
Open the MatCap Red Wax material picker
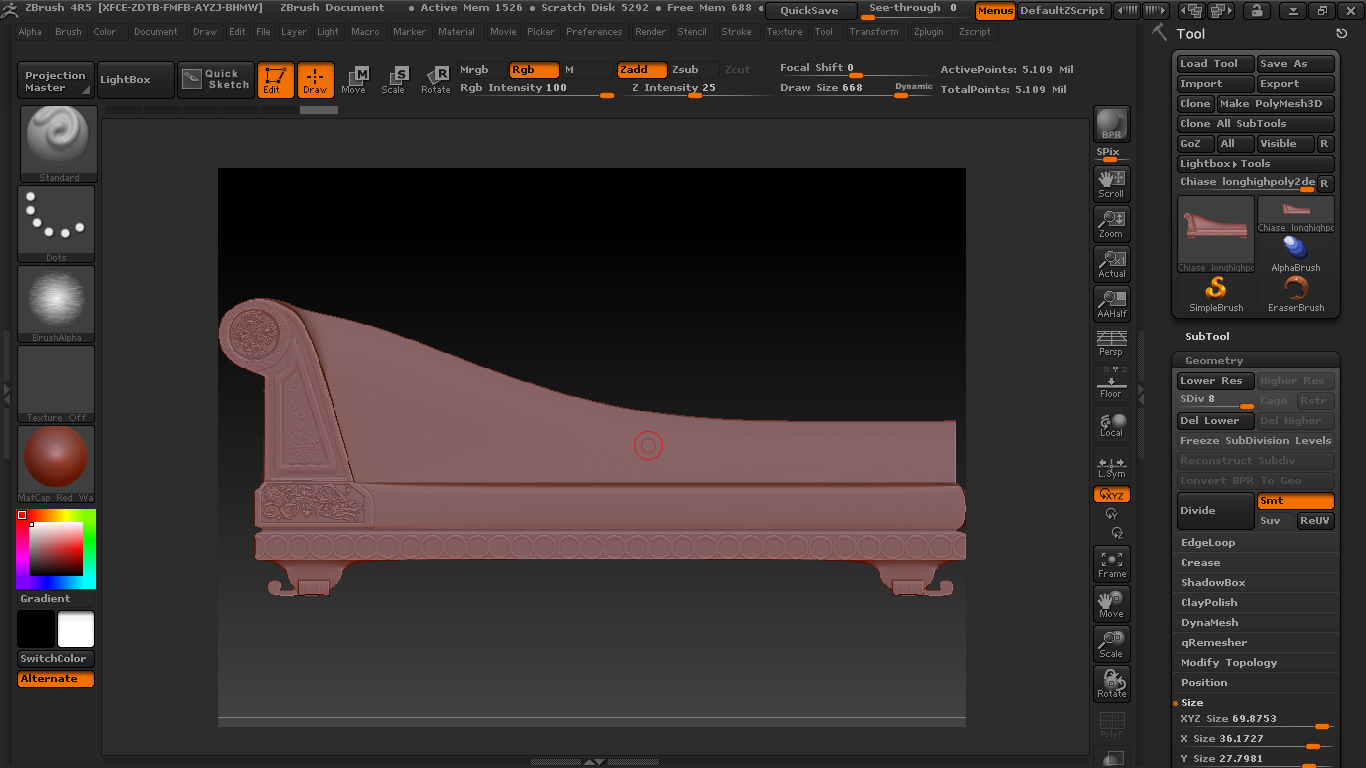coord(56,464)
